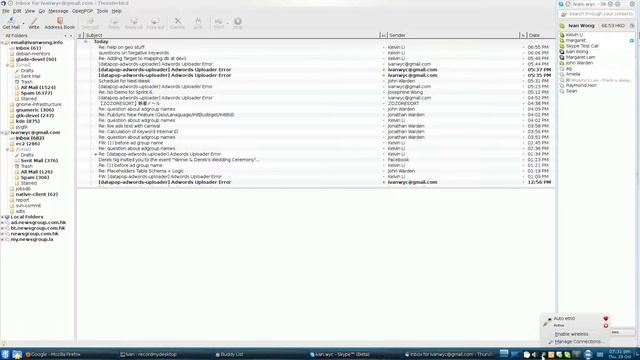Sort messages by the Sender column

pyautogui.click(x=453, y=36)
